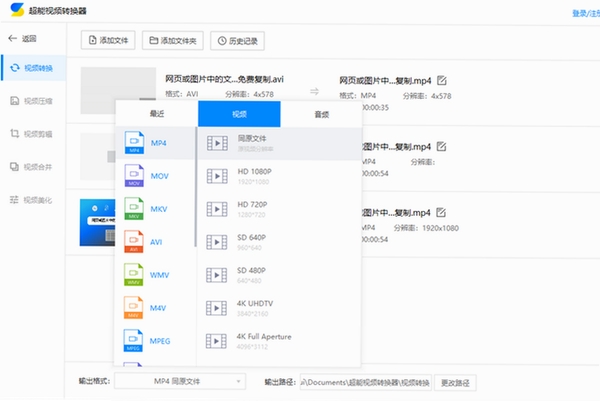The width and height of the screenshot is (600, 401).
Task: Select the MKV format icon
Action: pyautogui.click(x=134, y=209)
